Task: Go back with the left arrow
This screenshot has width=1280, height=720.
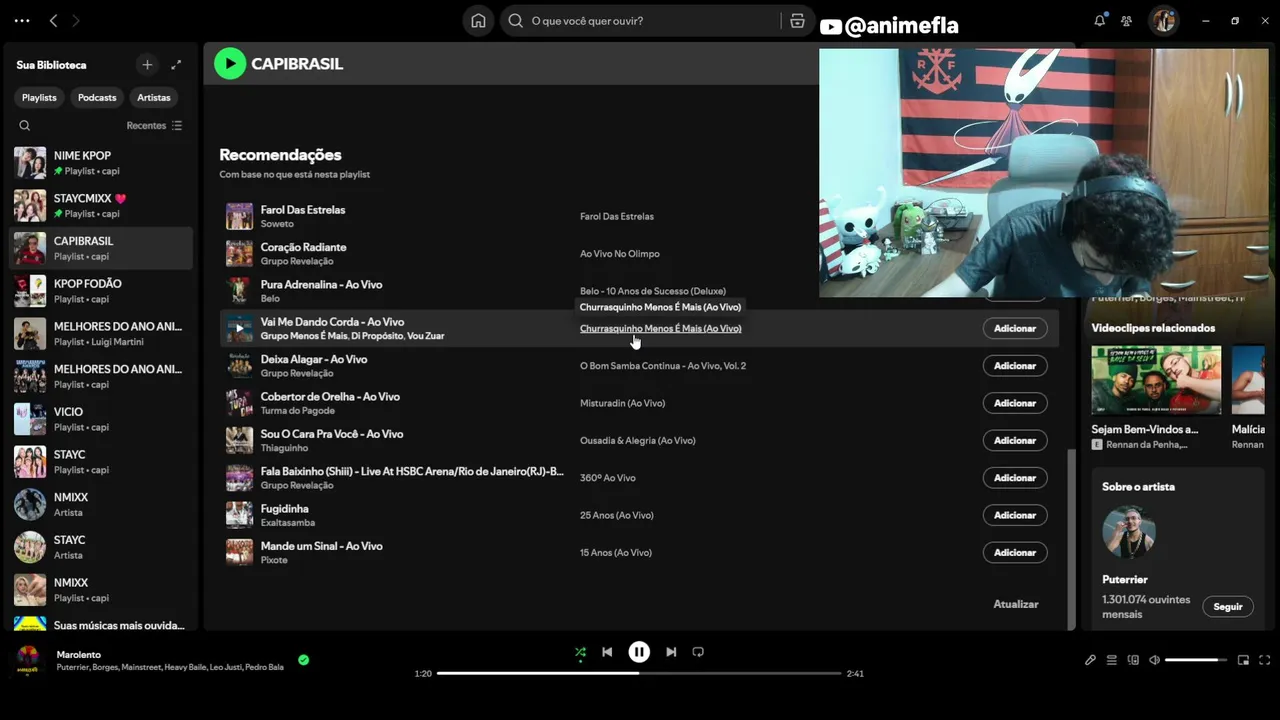Action: point(54,20)
